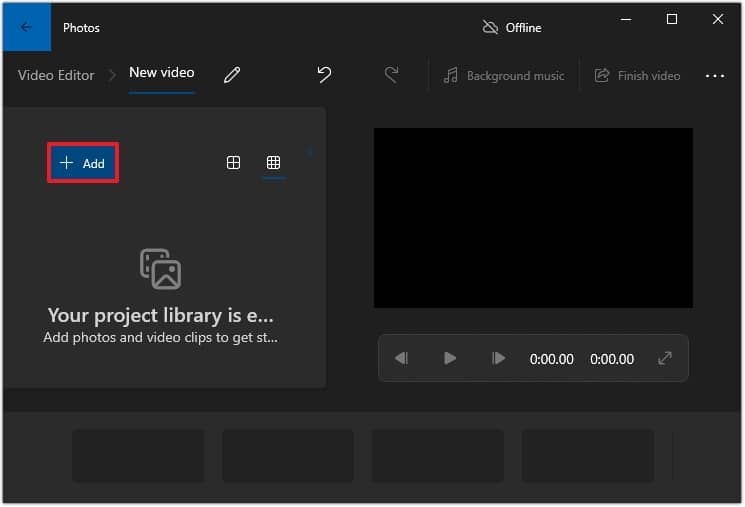
Task: Go back using the blue arrow button
Action: tap(27, 27)
